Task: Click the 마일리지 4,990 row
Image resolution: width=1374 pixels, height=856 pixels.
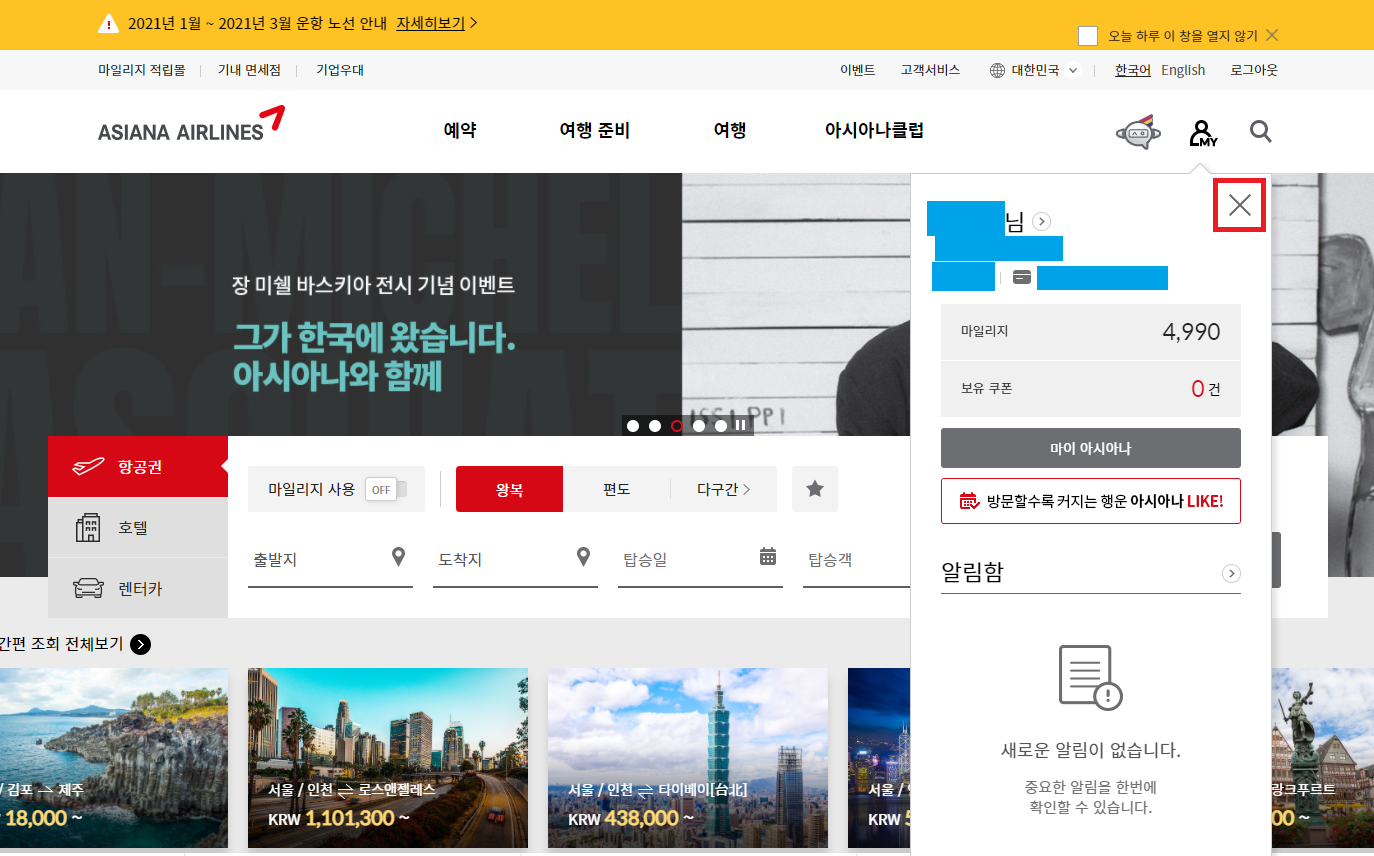Action: 1091,332
